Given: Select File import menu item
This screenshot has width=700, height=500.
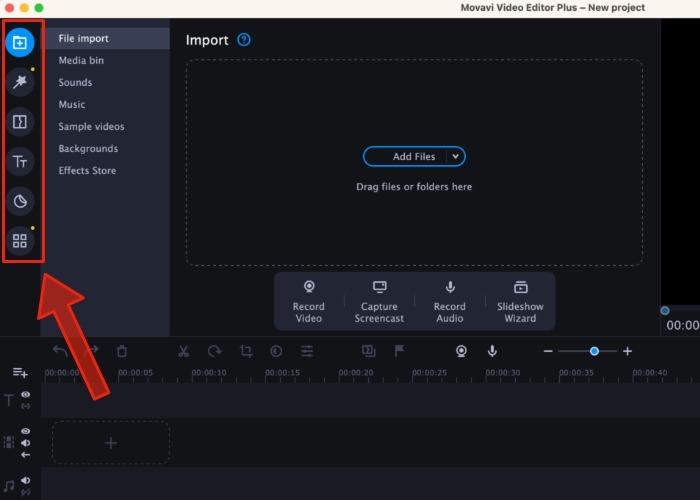Looking at the screenshot, I should 106,38.
